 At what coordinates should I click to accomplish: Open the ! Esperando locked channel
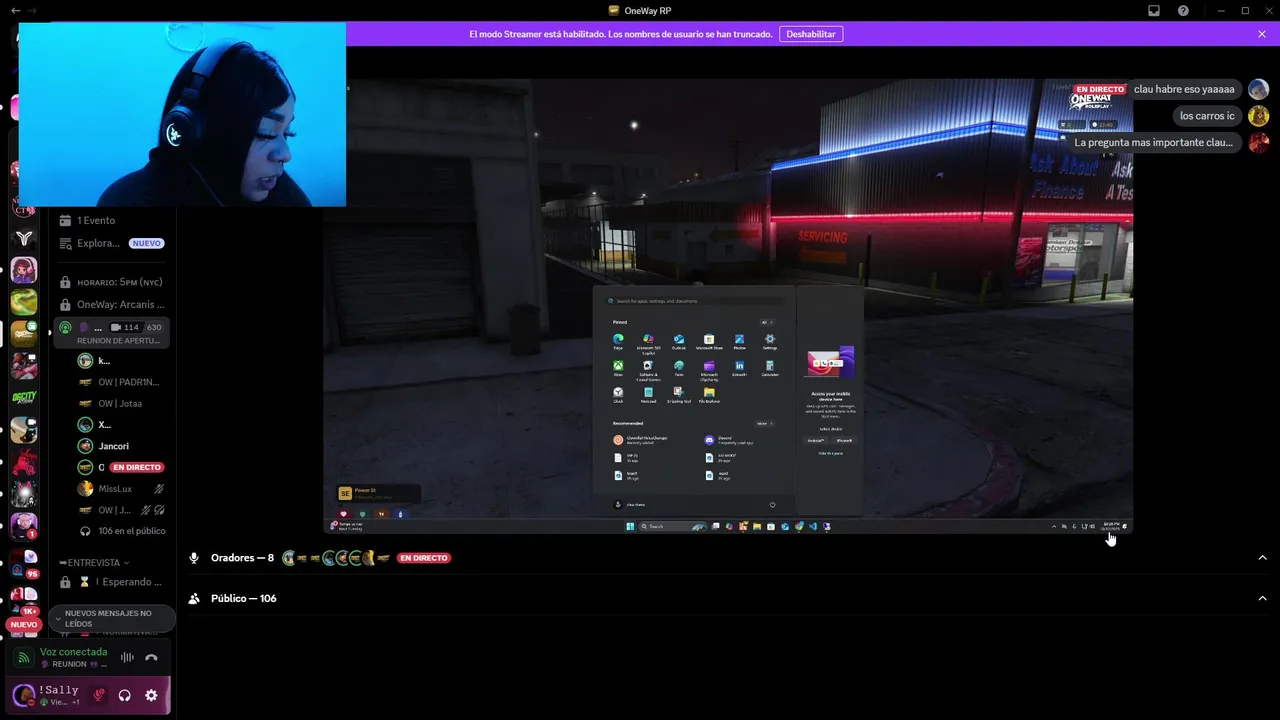point(112,582)
